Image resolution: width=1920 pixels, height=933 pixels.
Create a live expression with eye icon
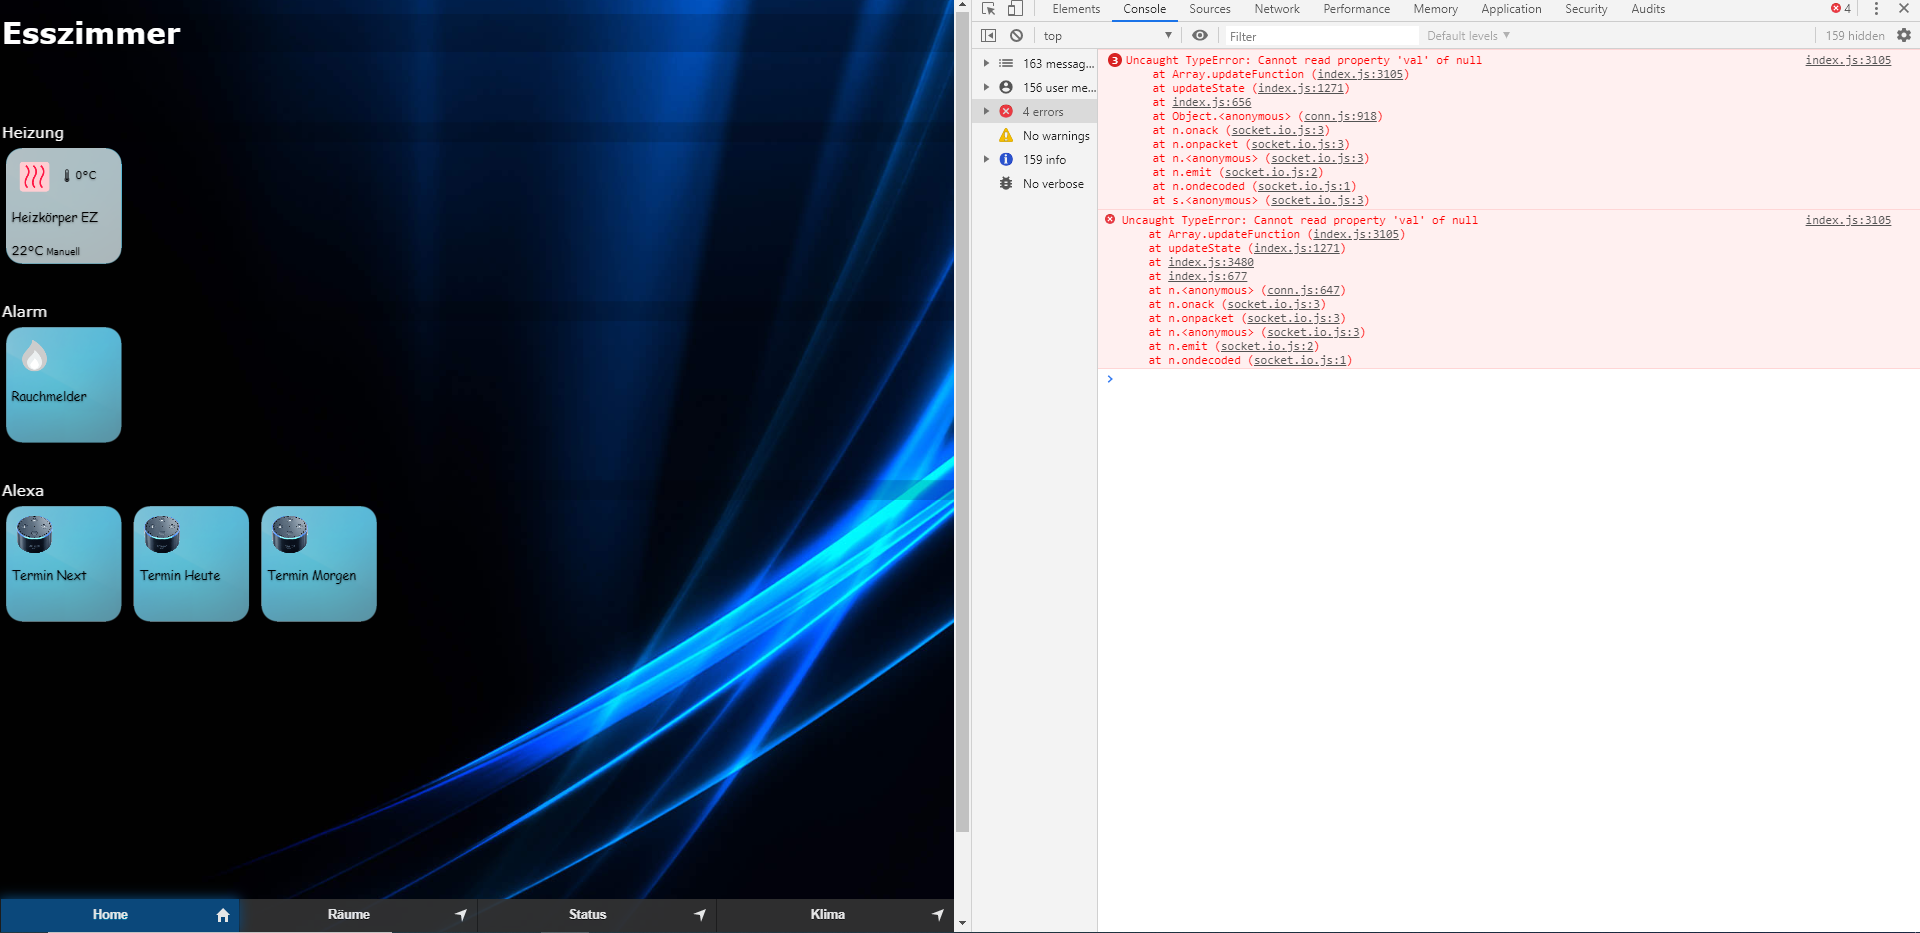point(1200,36)
